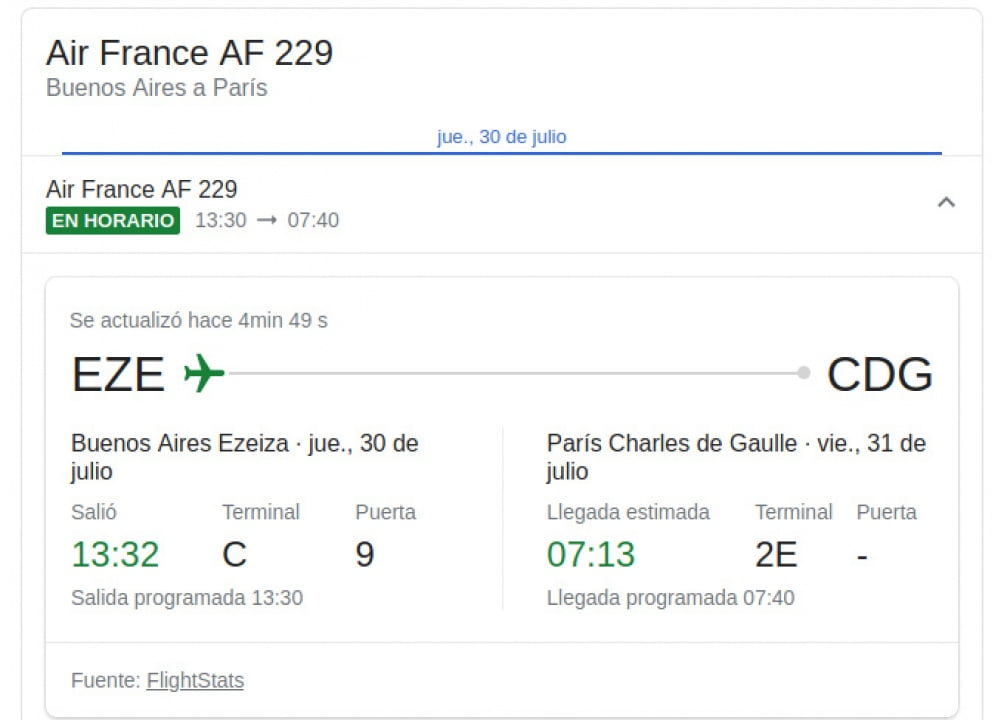
Task: Click the 13:30 → 07:40 schedule summary
Action: (267, 220)
